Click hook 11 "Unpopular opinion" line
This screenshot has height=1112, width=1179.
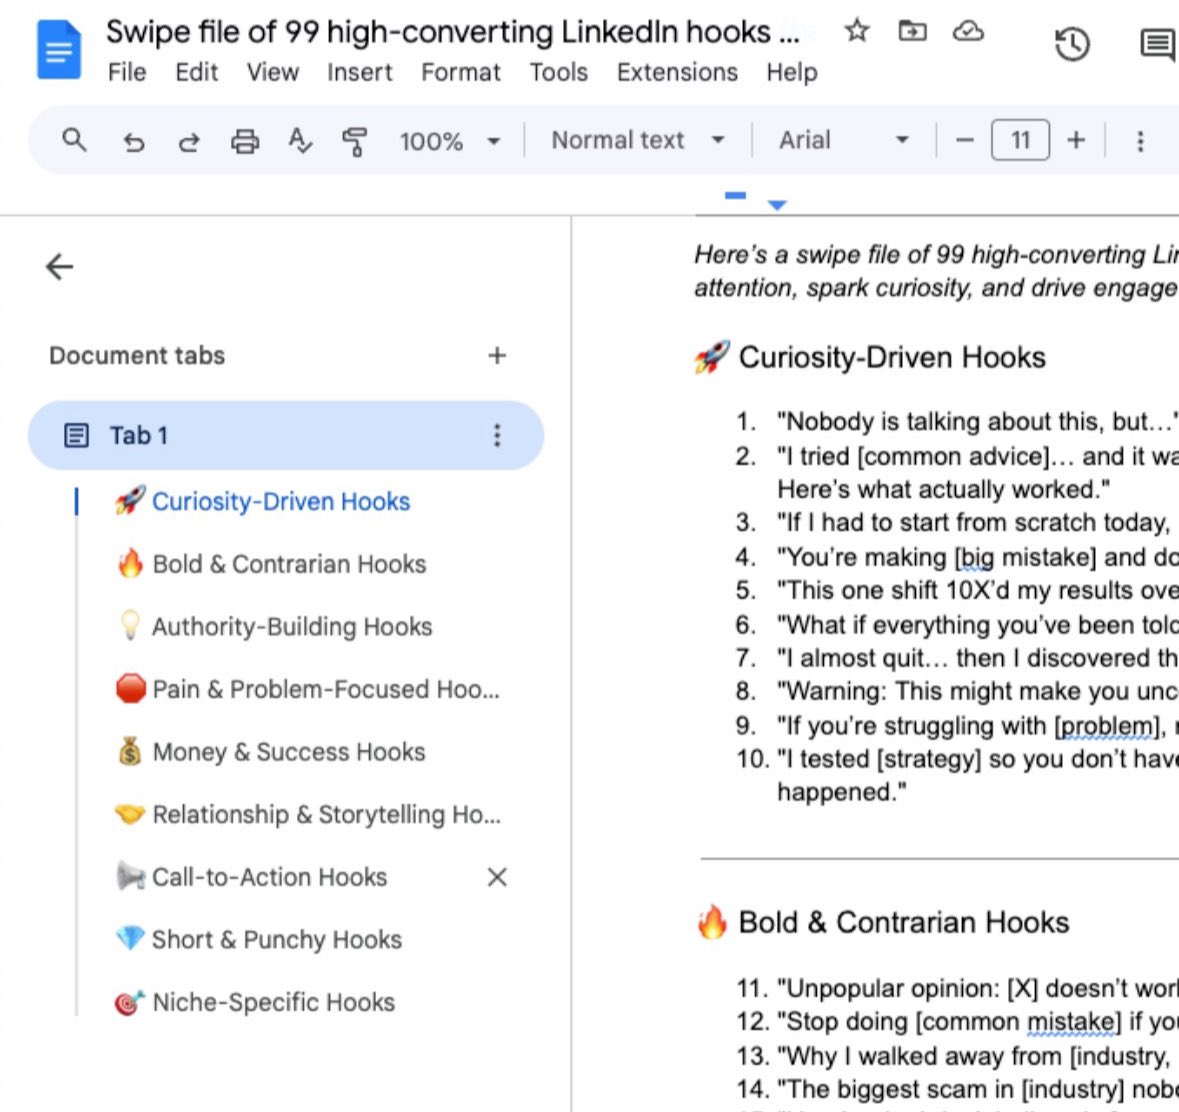(977, 988)
